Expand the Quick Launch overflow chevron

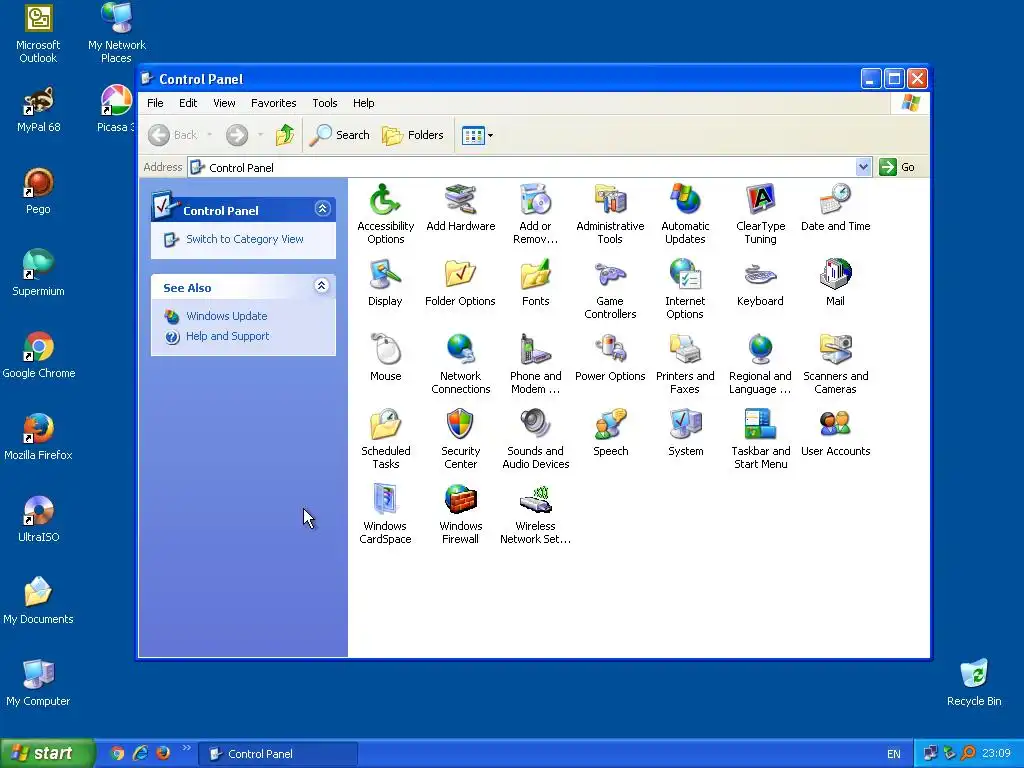pos(187,748)
